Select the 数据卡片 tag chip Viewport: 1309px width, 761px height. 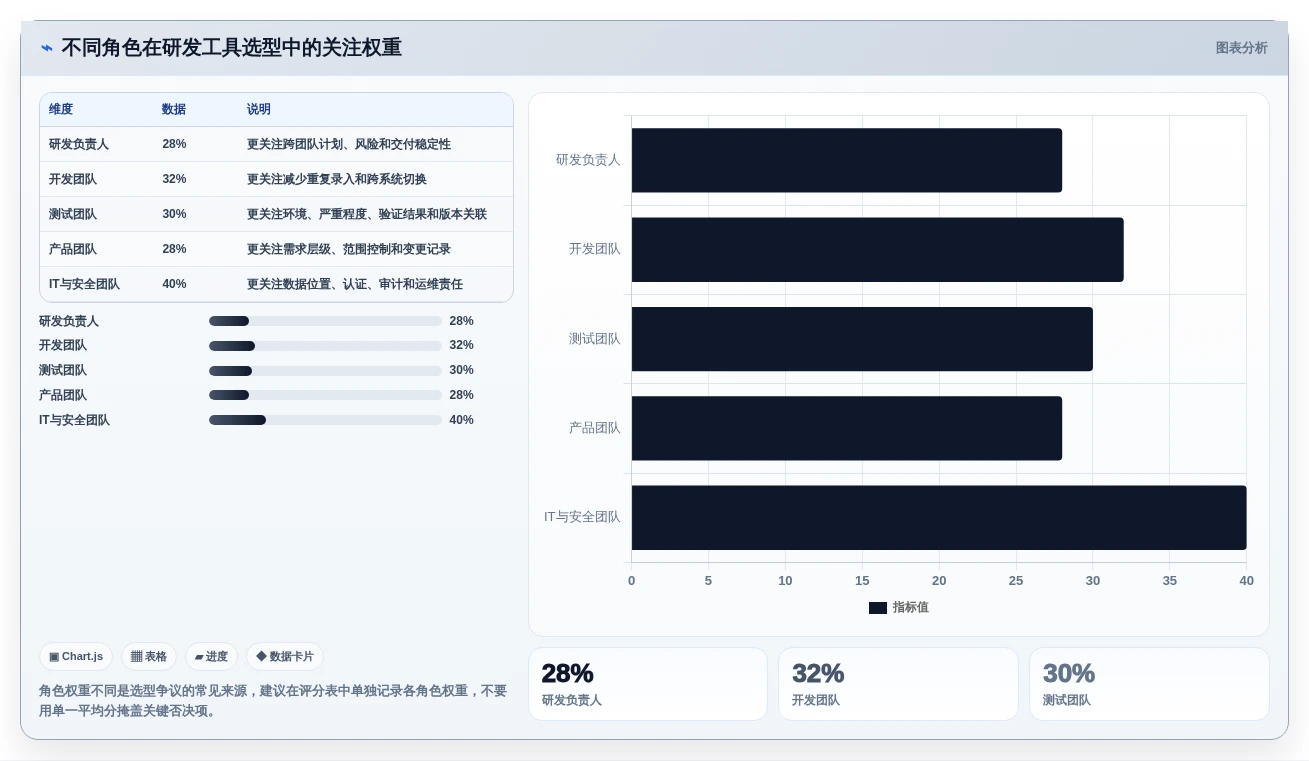(285, 657)
